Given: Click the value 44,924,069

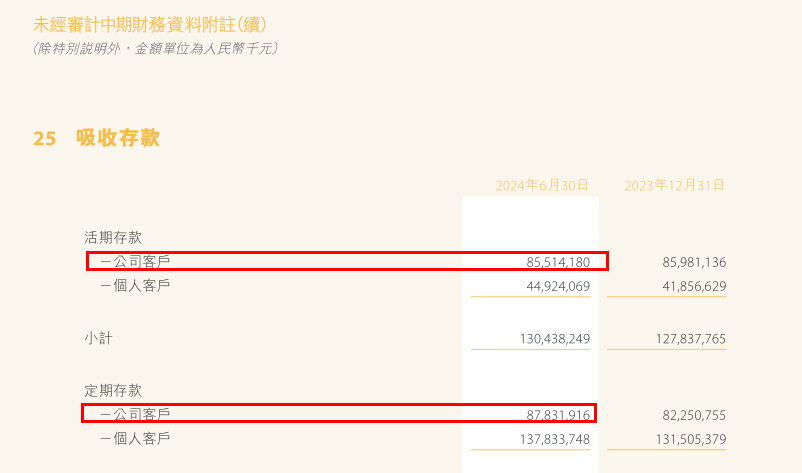Looking at the screenshot, I should (x=558, y=287).
